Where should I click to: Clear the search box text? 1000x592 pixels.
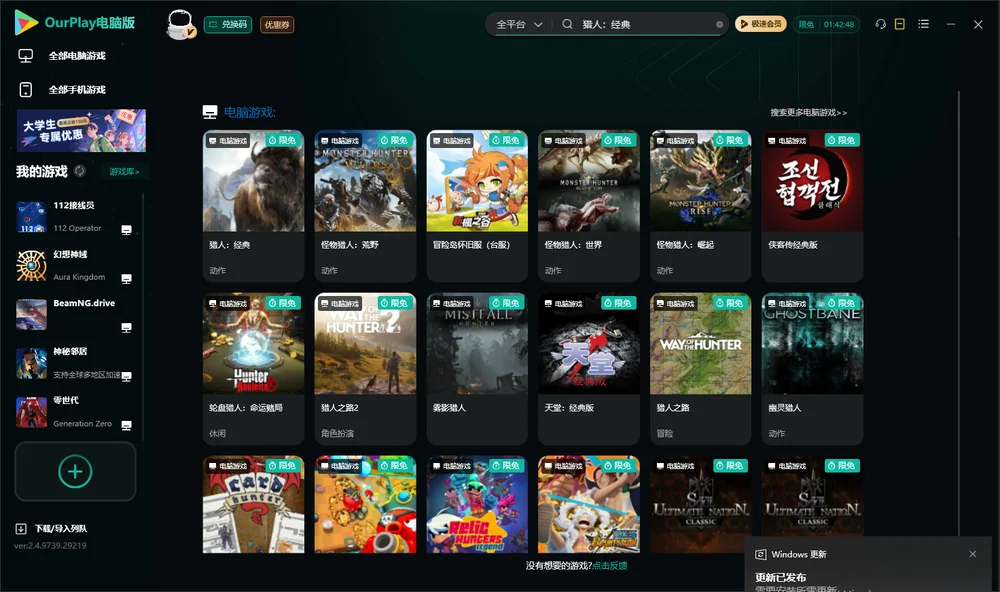[719, 25]
